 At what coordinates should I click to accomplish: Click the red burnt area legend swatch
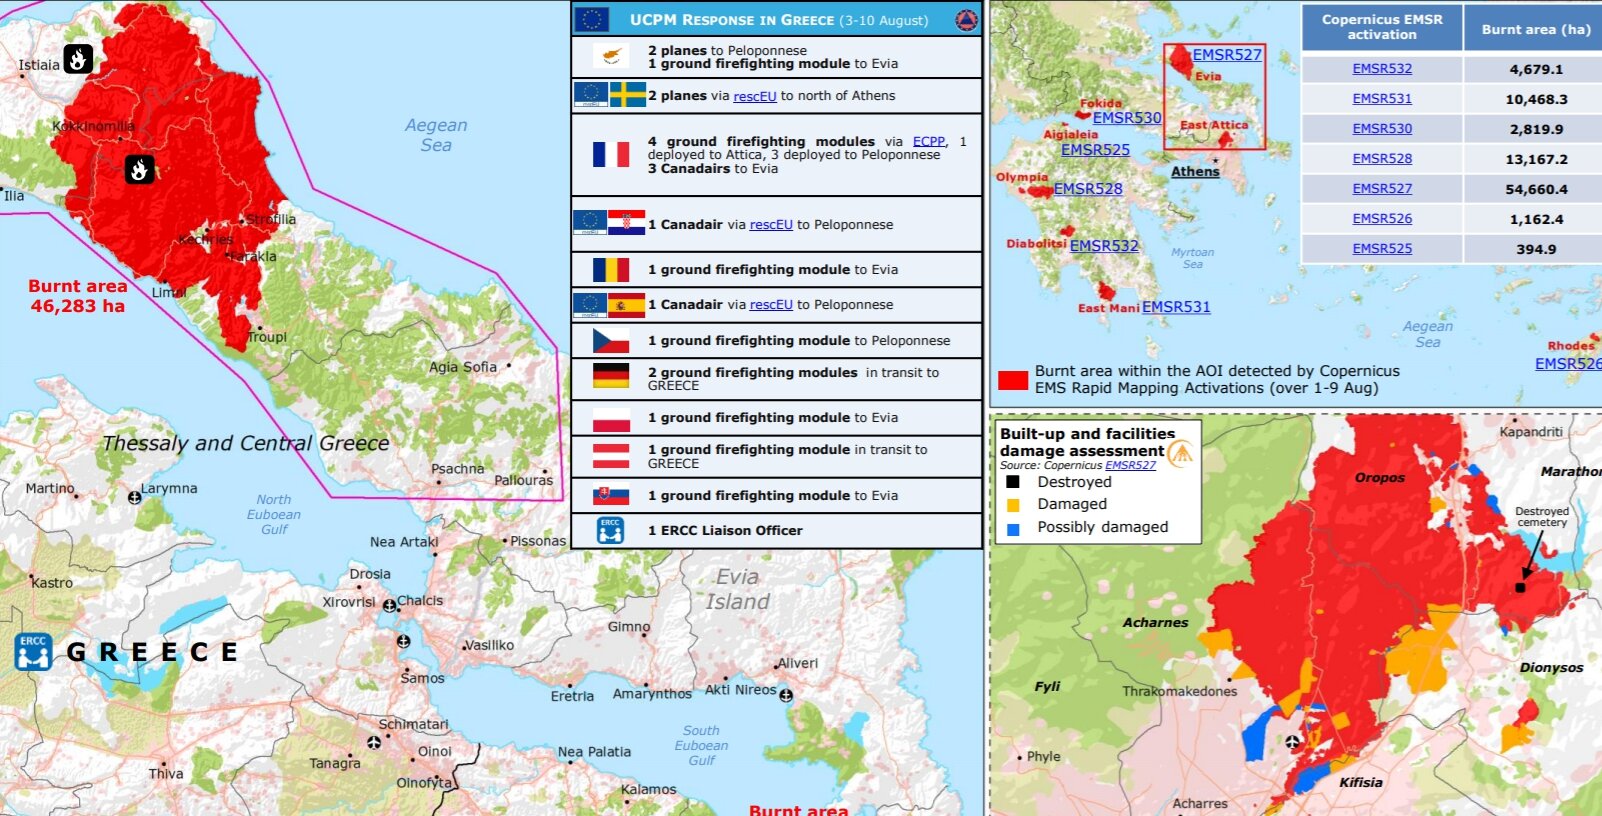(x=1013, y=380)
